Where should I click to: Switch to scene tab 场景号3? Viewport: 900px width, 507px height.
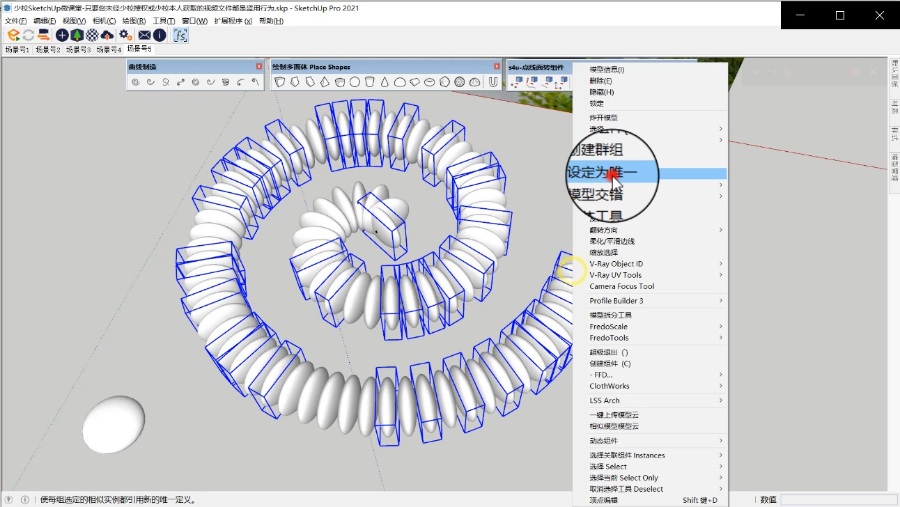(78, 50)
